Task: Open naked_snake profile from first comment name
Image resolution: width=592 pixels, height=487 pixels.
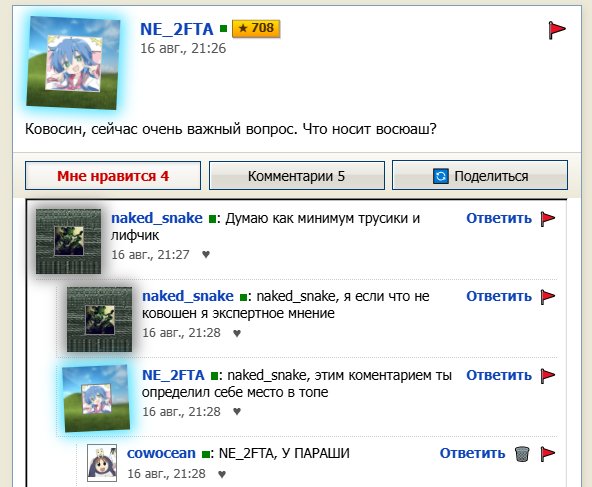Action: [x=157, y=219]
